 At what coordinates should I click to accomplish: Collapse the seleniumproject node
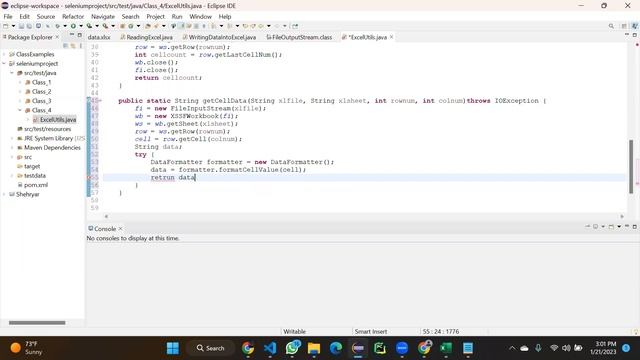coord(4,64)
